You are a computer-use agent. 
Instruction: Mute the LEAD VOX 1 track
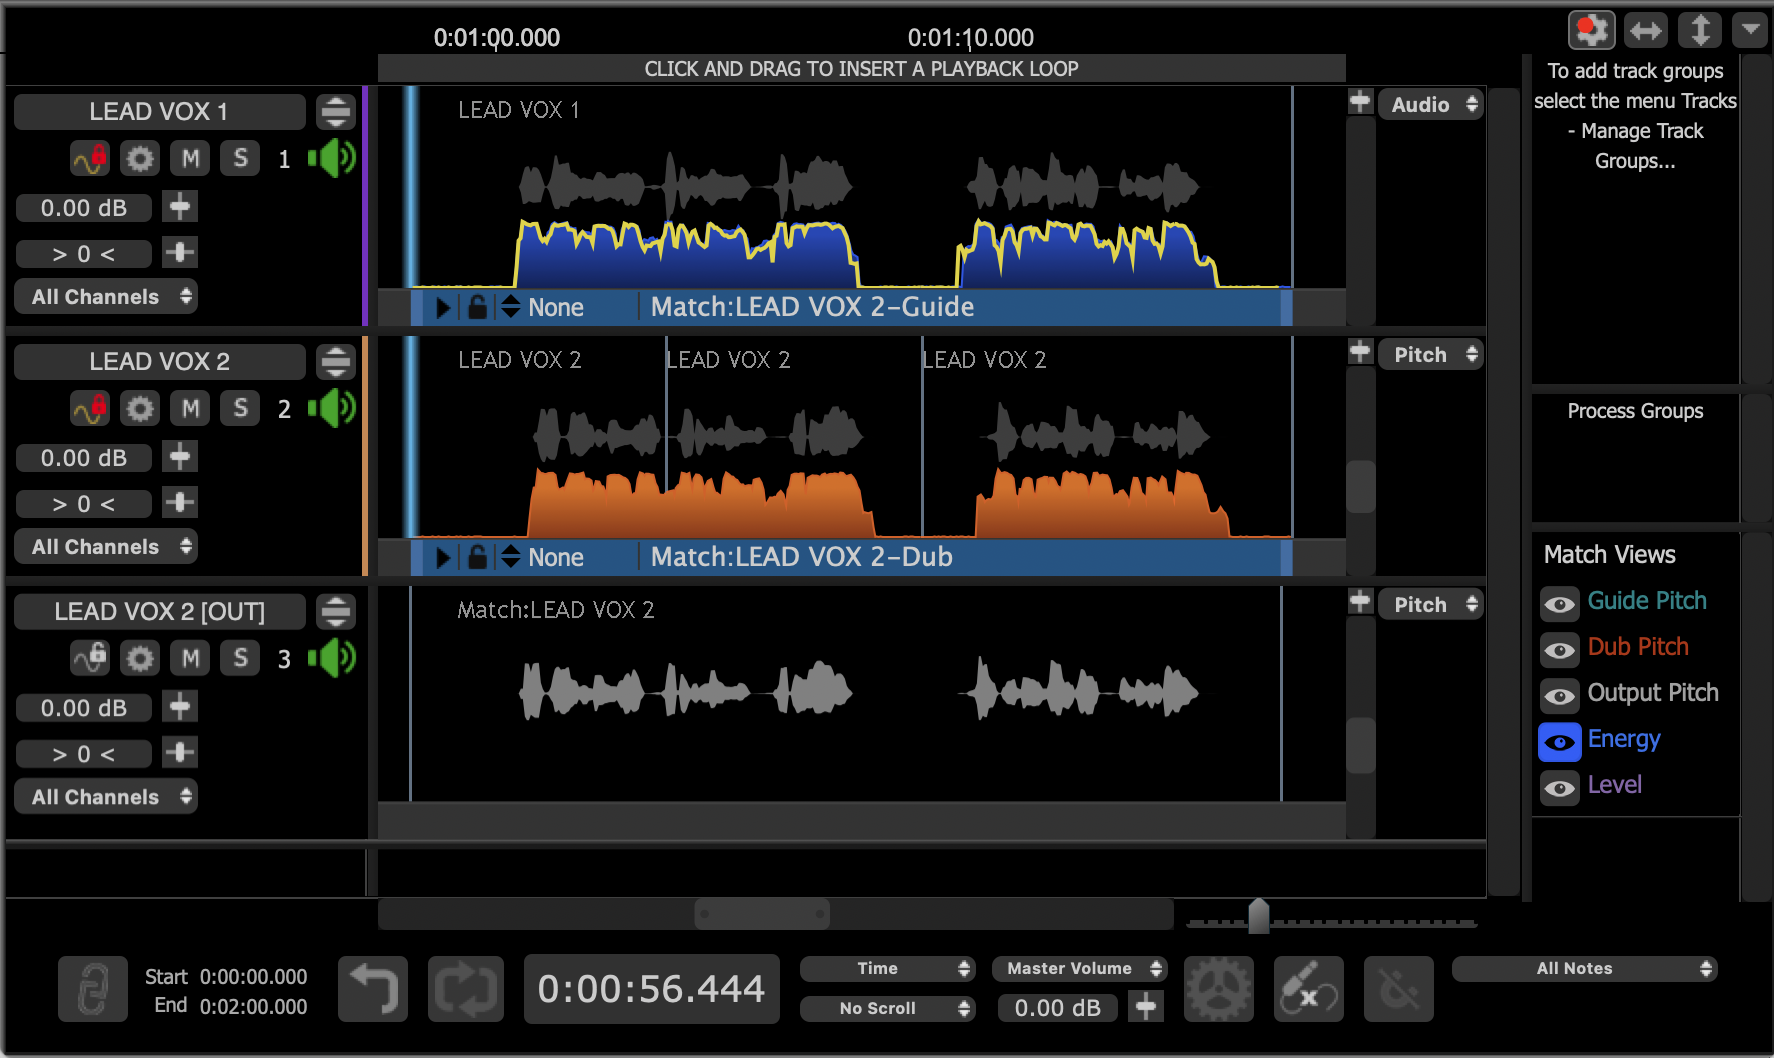point(190,158)
